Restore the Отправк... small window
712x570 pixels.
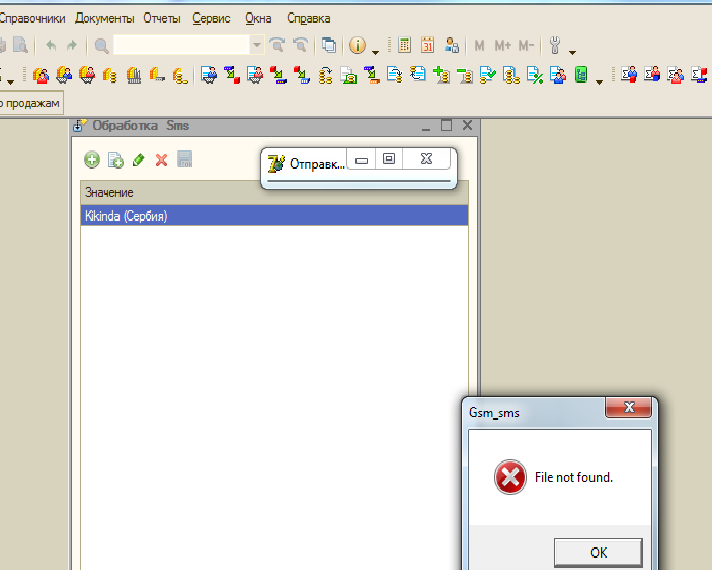click(x=389, y=159)
